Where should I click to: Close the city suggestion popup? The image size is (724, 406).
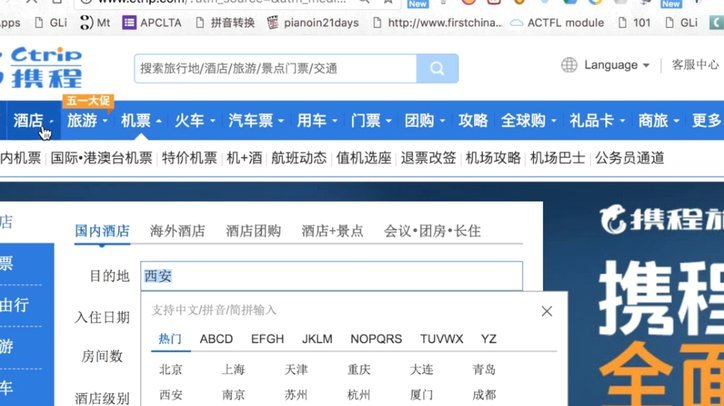click(x=547, y=311)
